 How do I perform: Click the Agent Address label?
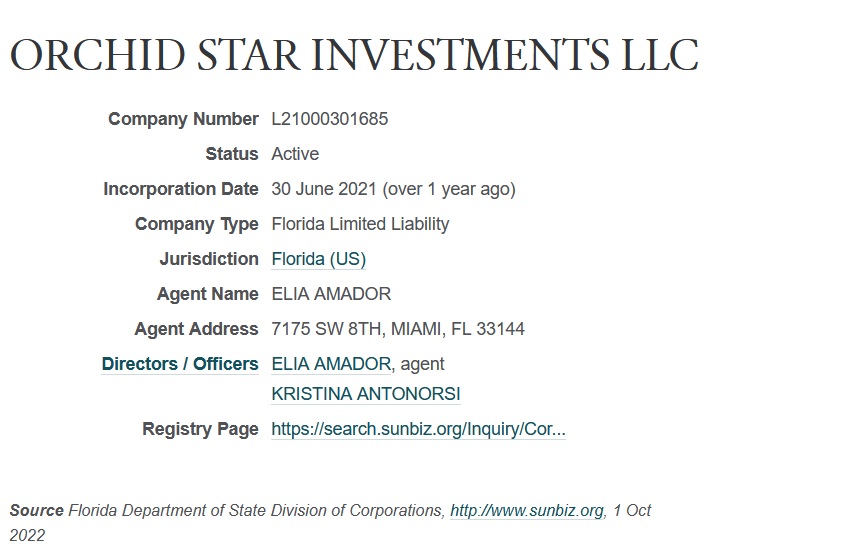(196, 329)
